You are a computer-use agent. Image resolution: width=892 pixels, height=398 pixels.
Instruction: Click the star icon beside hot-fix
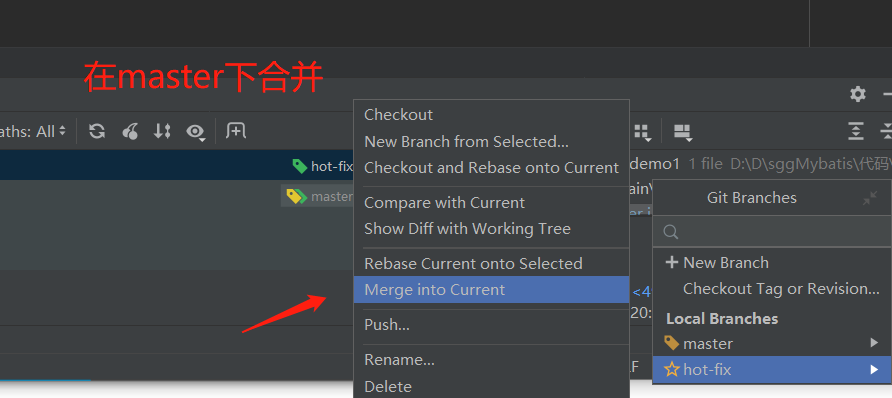coord(672,370)
